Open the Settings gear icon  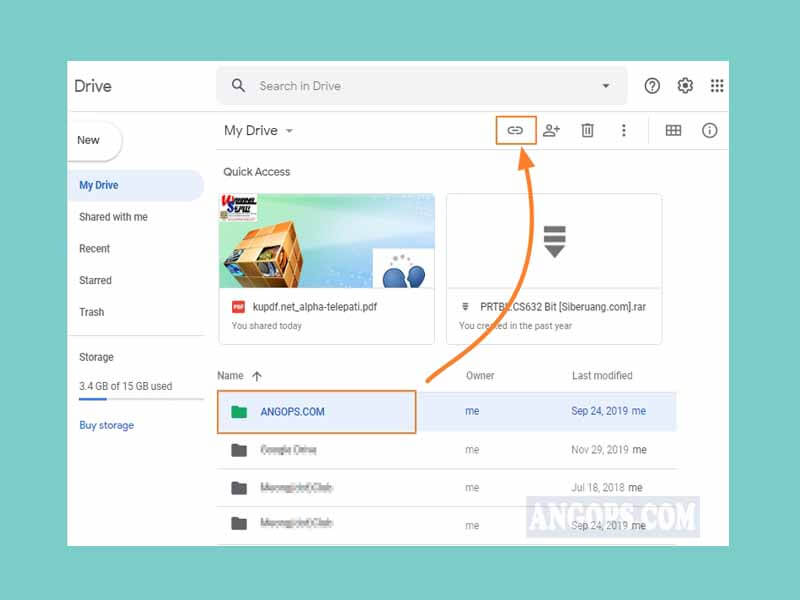click(685, 85)
